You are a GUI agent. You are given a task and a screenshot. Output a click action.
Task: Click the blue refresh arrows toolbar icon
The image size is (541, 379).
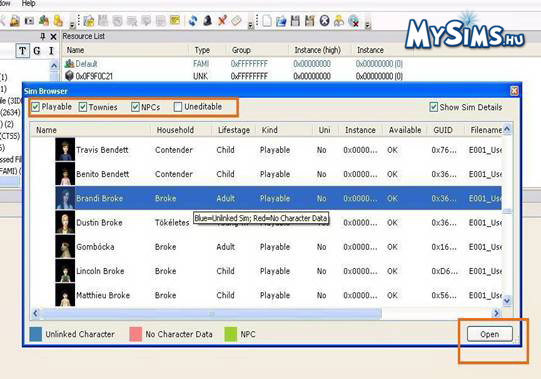(193, 21)
